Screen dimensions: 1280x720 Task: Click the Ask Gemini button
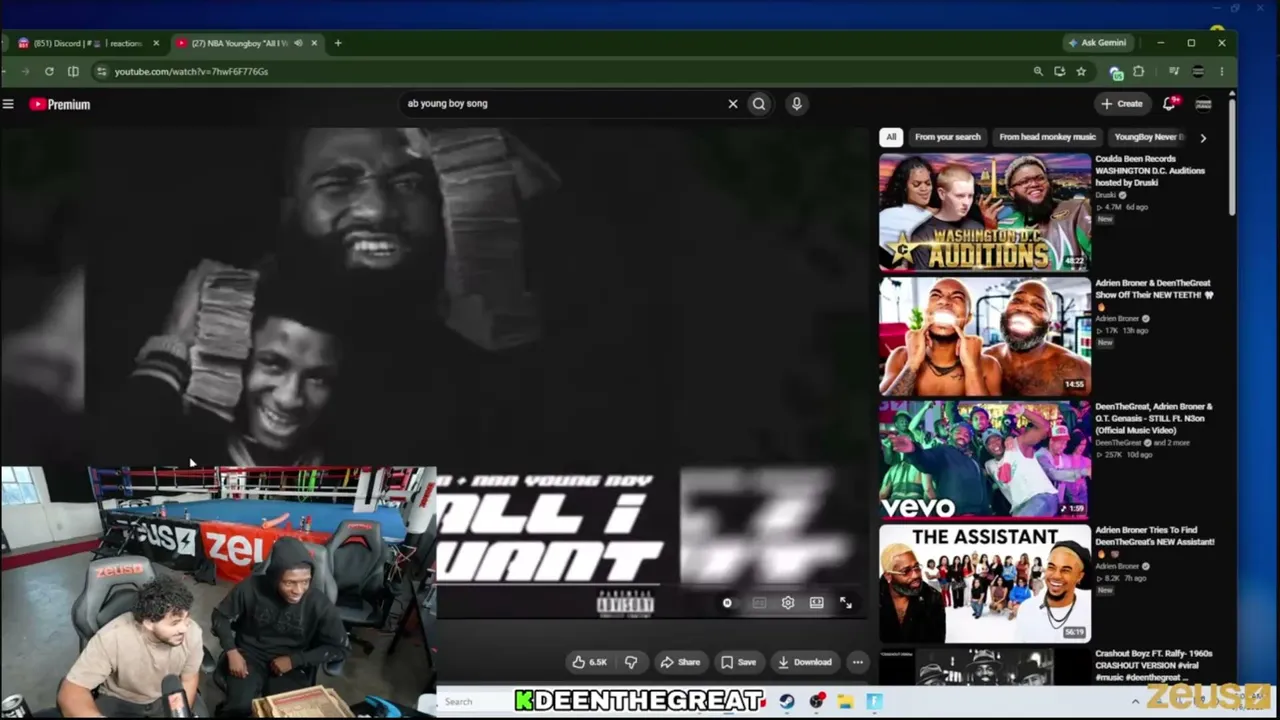coord(1098,43)
